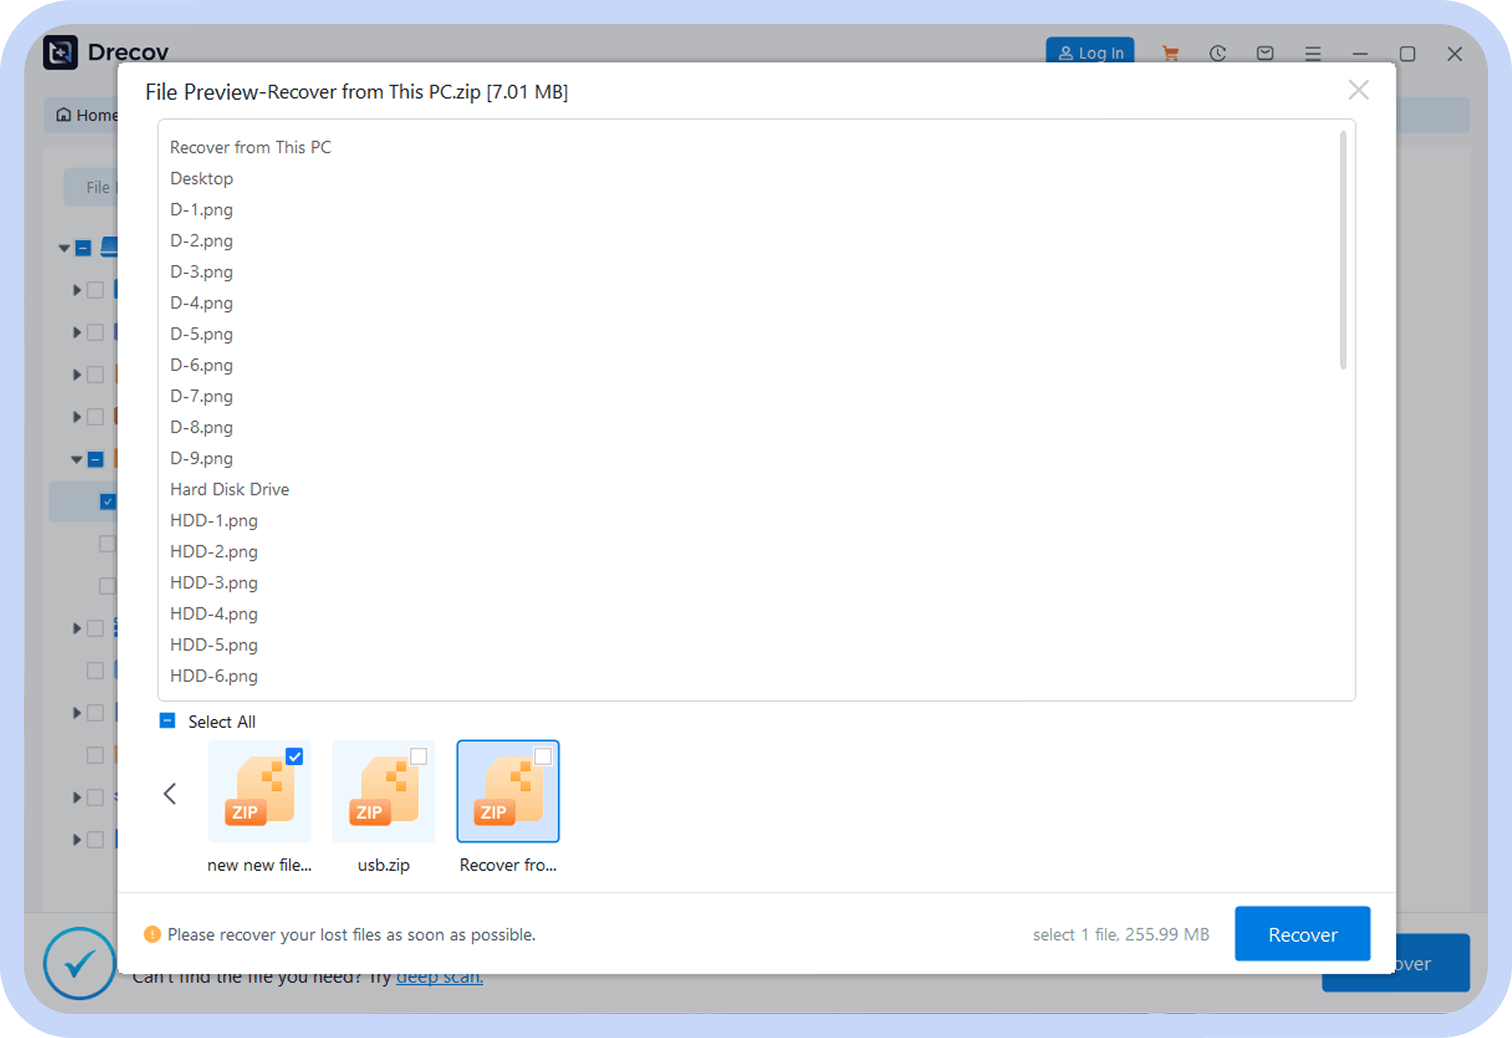Toggle the Select All checkbox

pos(168,721)
